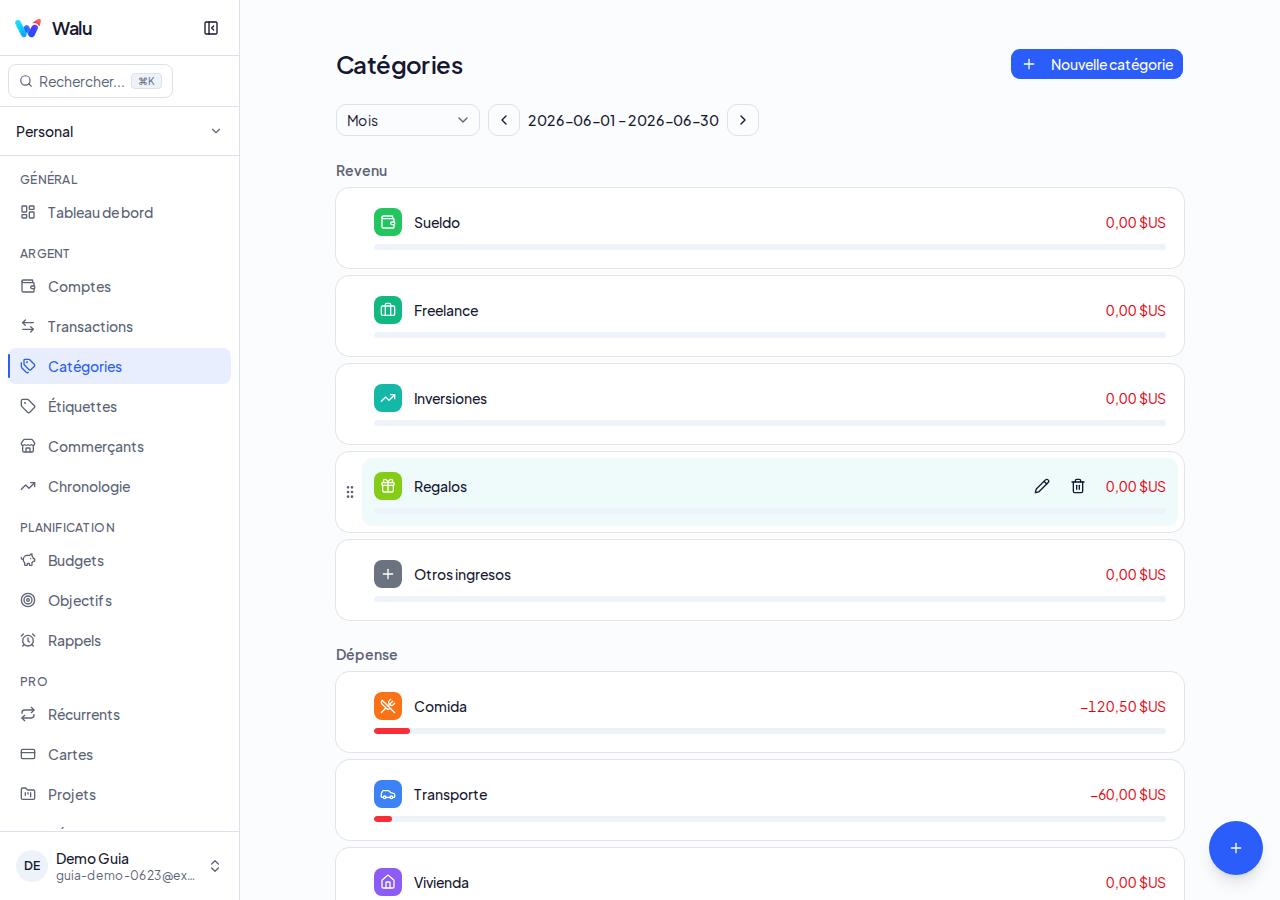
Task: Open the Vivienda category
Action: coord(760,874)
